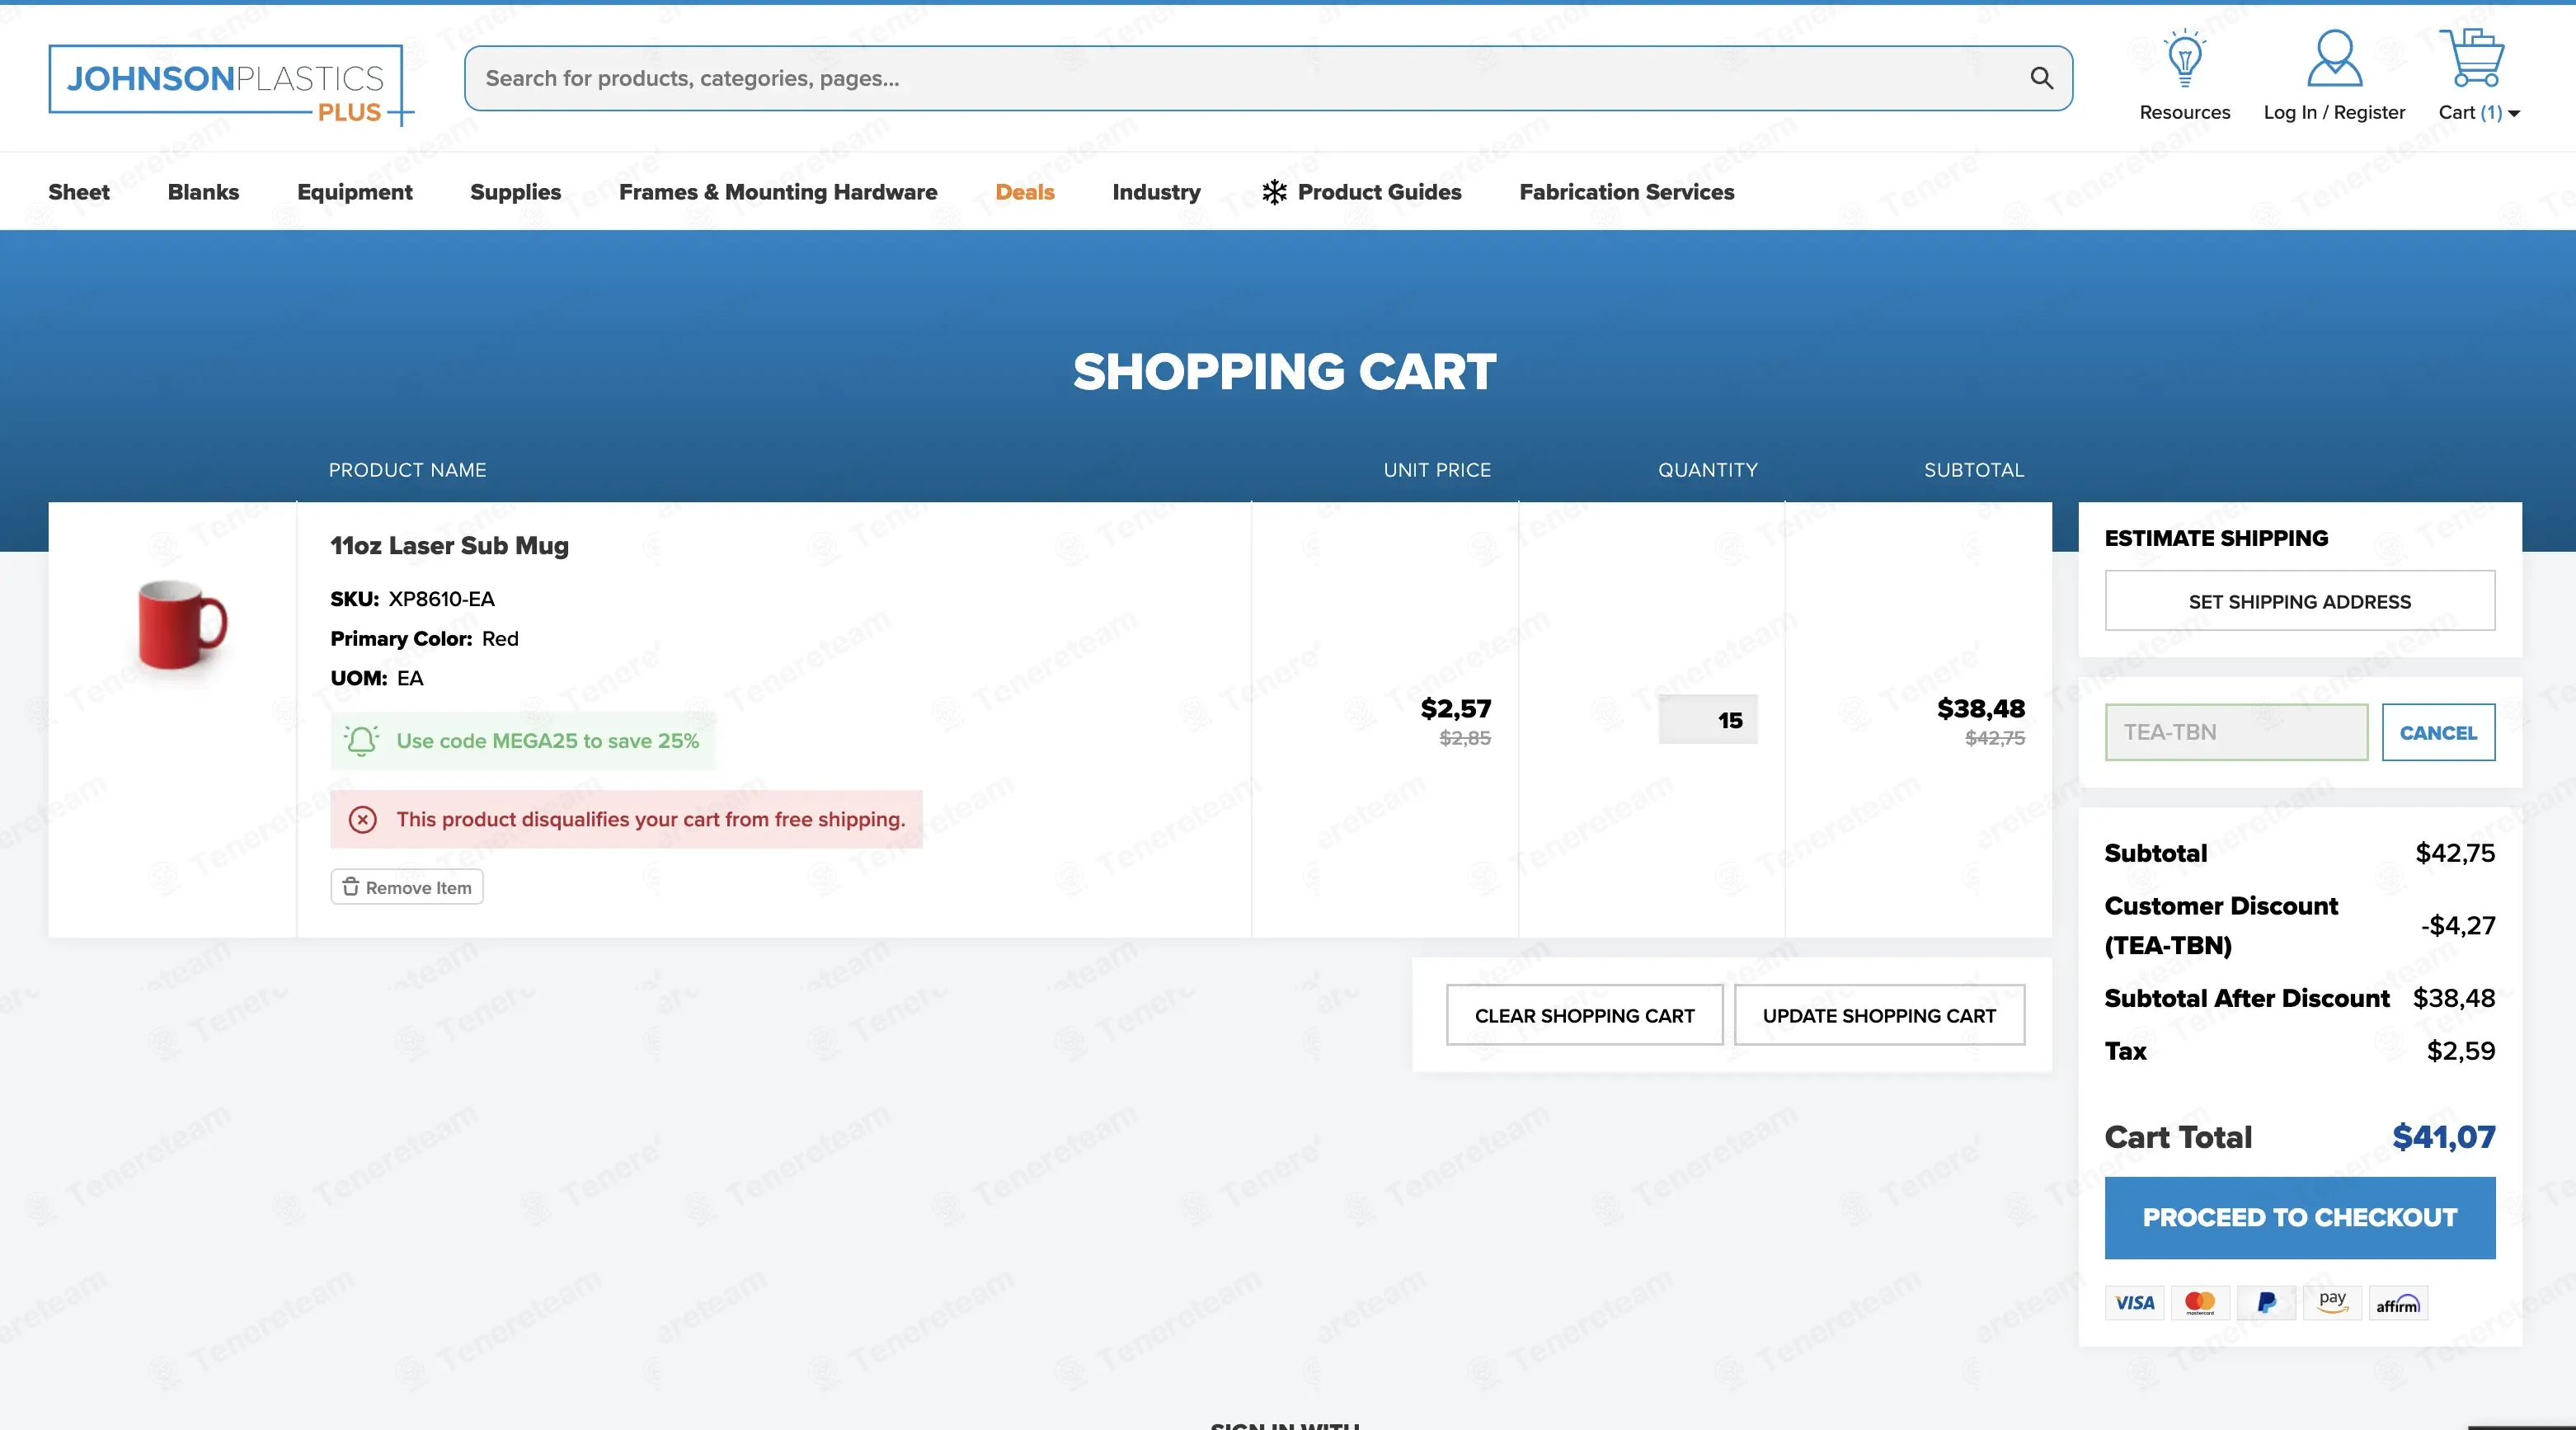This screenshot has width=2576, height=1430.
Task: Expand the Cart (1) dropdown arrow
Action: pyautogui.click(x=2514, y=114)
